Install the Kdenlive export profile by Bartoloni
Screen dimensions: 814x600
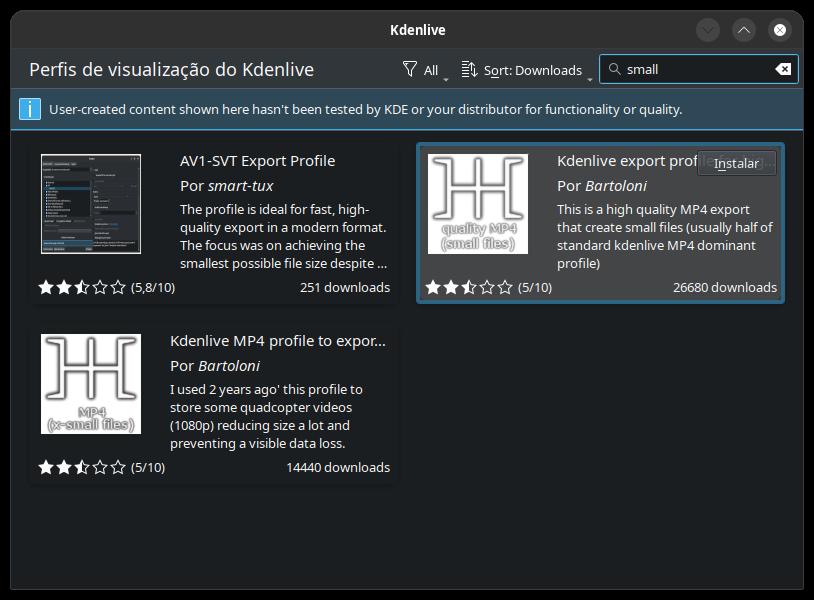737,163
